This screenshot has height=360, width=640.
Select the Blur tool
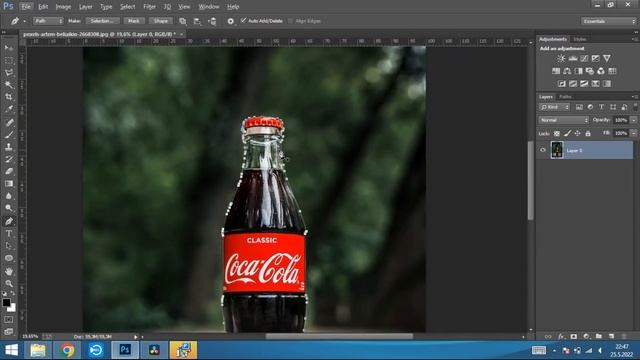tap(9, 196)
